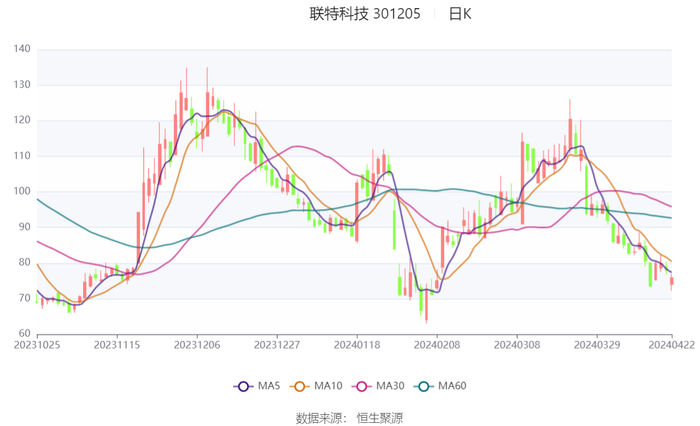The image size is (700, 426).
Task: Click the 20231206 date label on x-axis
Action: (197, 344)
